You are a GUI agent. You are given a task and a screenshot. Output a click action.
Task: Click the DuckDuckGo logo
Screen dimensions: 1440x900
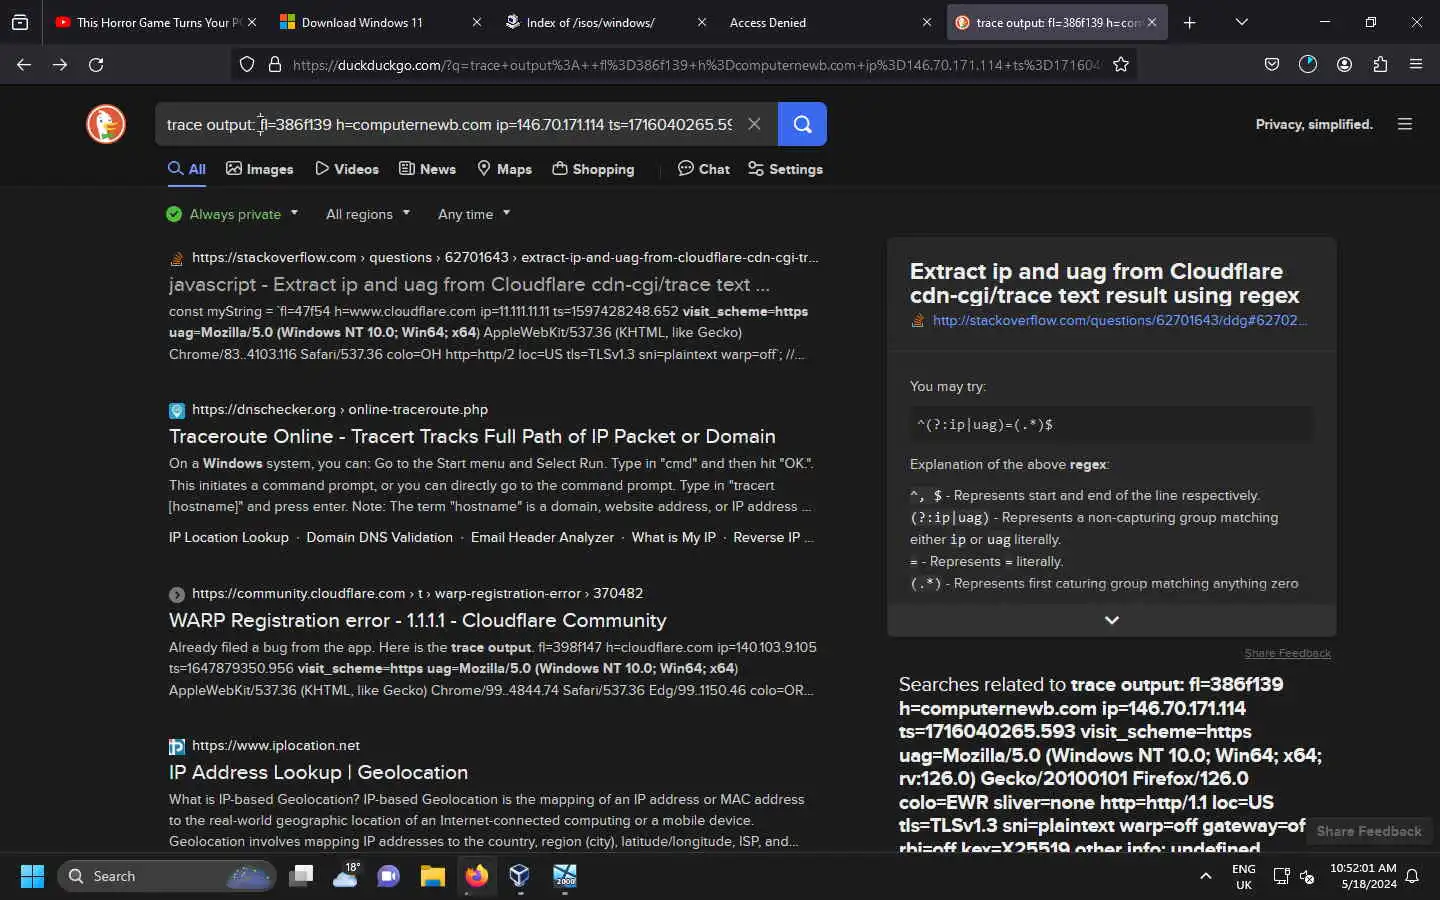point(106,124)
